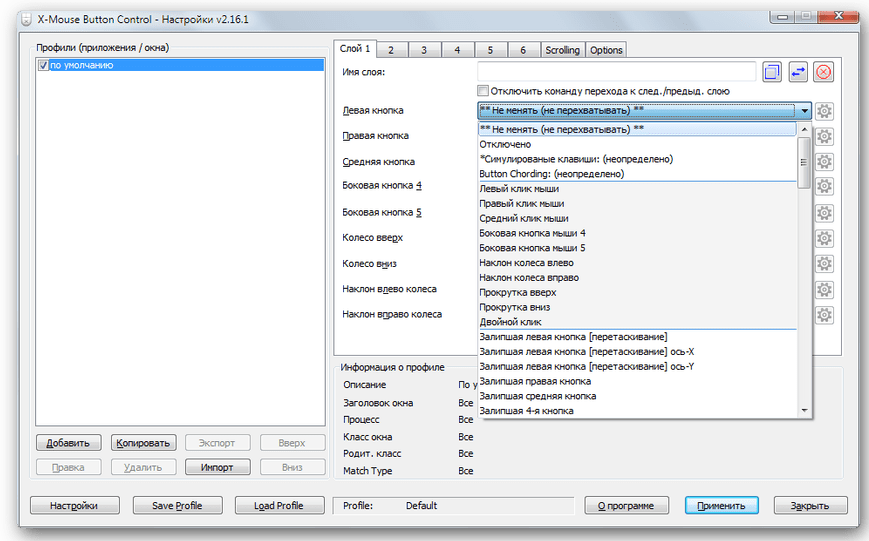Open gear settings for Правая кнопка

pos(824,136)
